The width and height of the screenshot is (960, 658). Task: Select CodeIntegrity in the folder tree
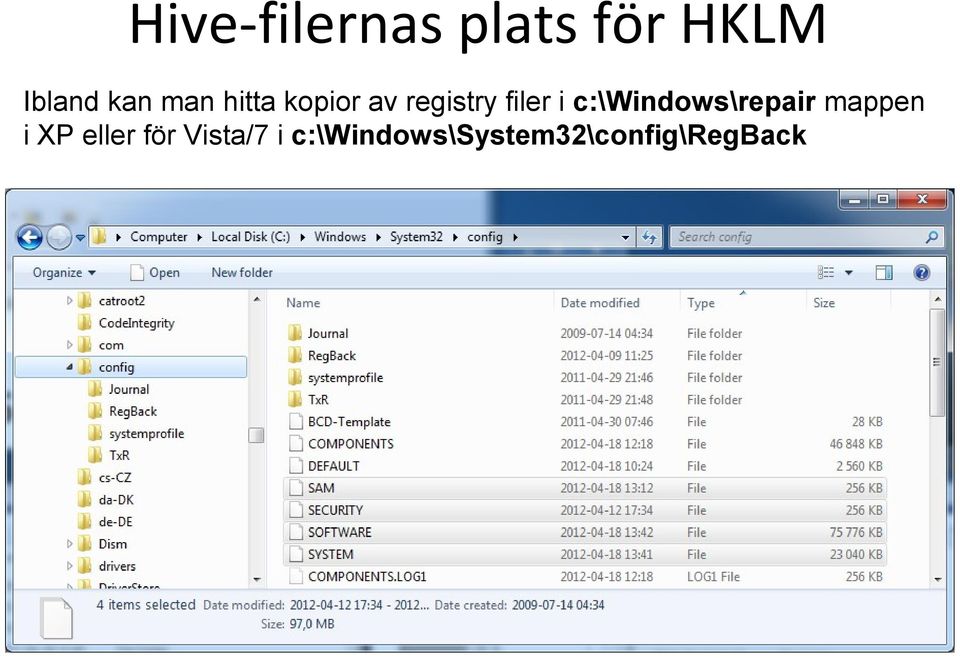click(136, 323)
